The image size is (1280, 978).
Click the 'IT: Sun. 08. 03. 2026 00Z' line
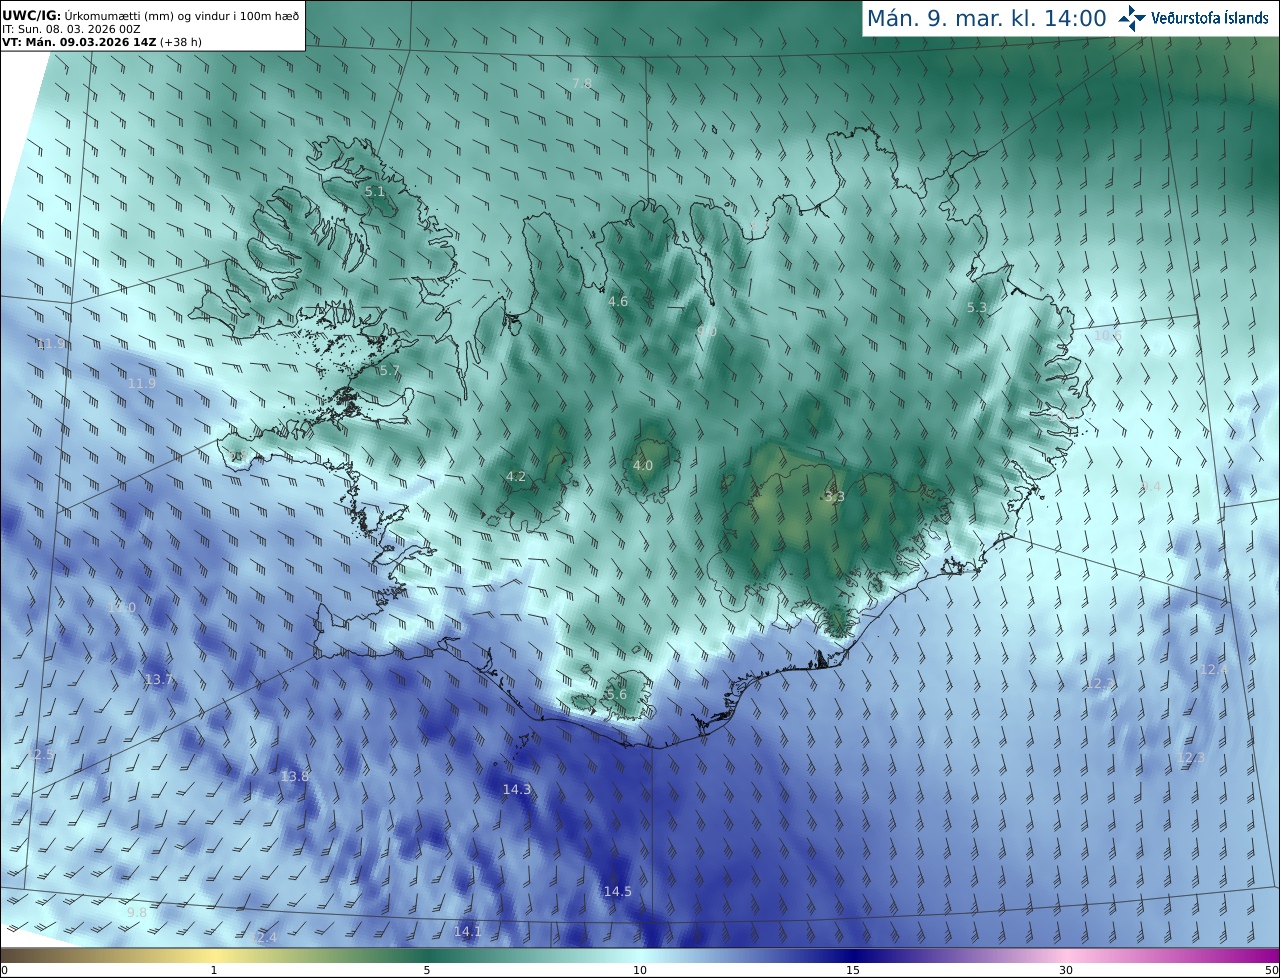[x=71, y=29]
